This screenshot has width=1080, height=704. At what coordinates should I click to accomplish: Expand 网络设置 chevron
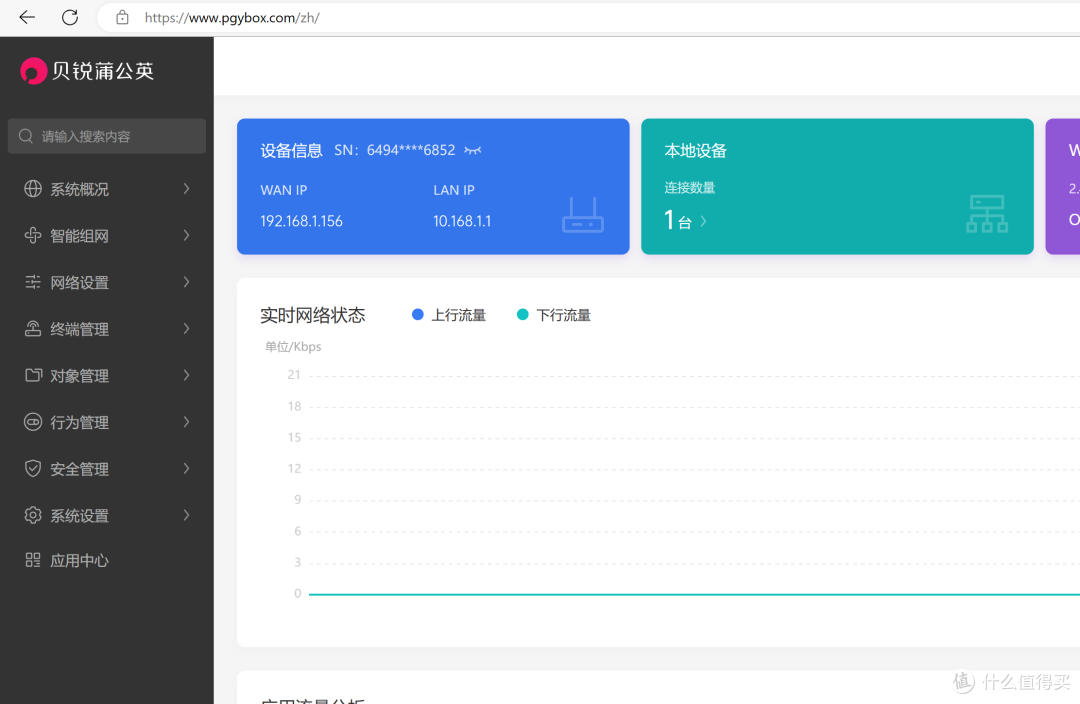tap(186, 282)
